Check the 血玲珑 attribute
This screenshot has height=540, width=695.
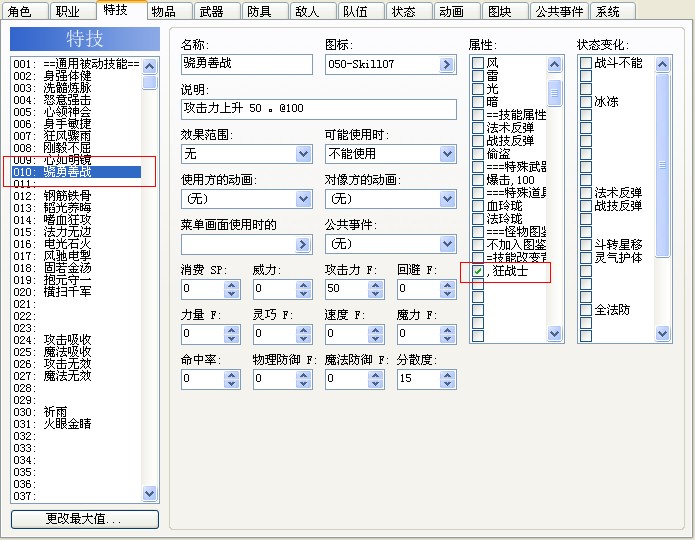477,206
